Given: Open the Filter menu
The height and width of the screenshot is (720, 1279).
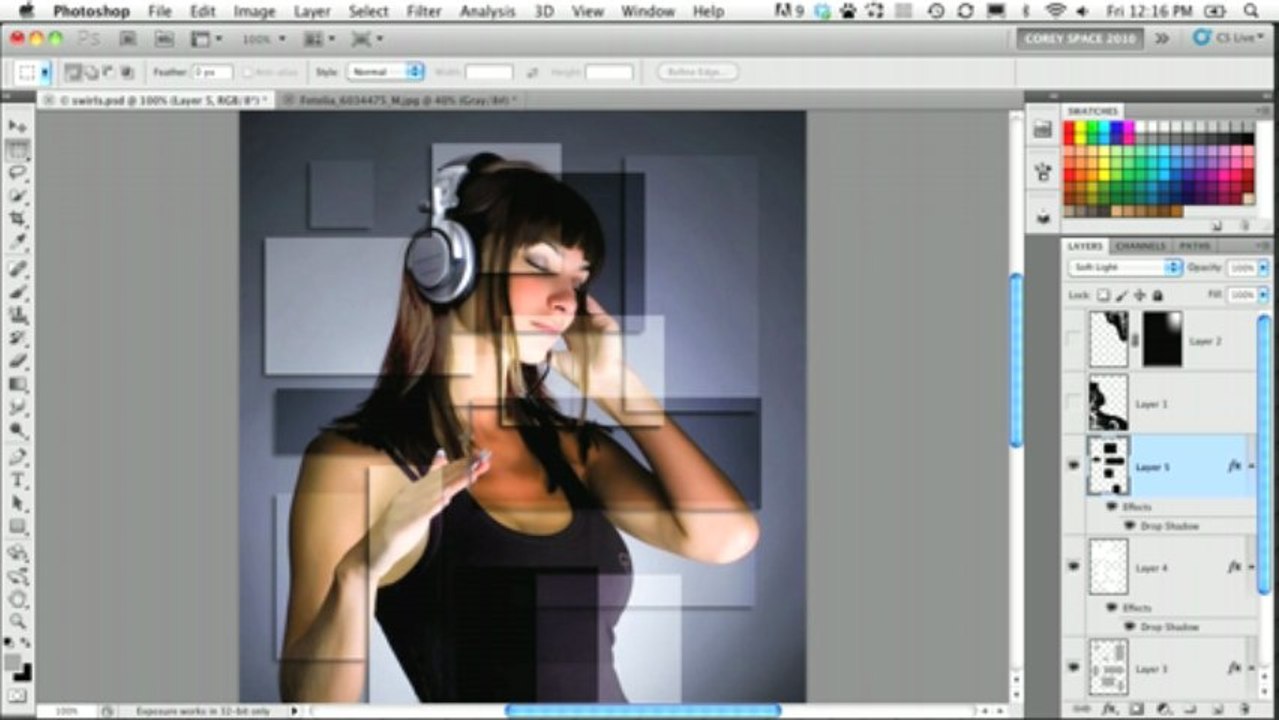Looking at the screenshot, I should pos(424,11).
